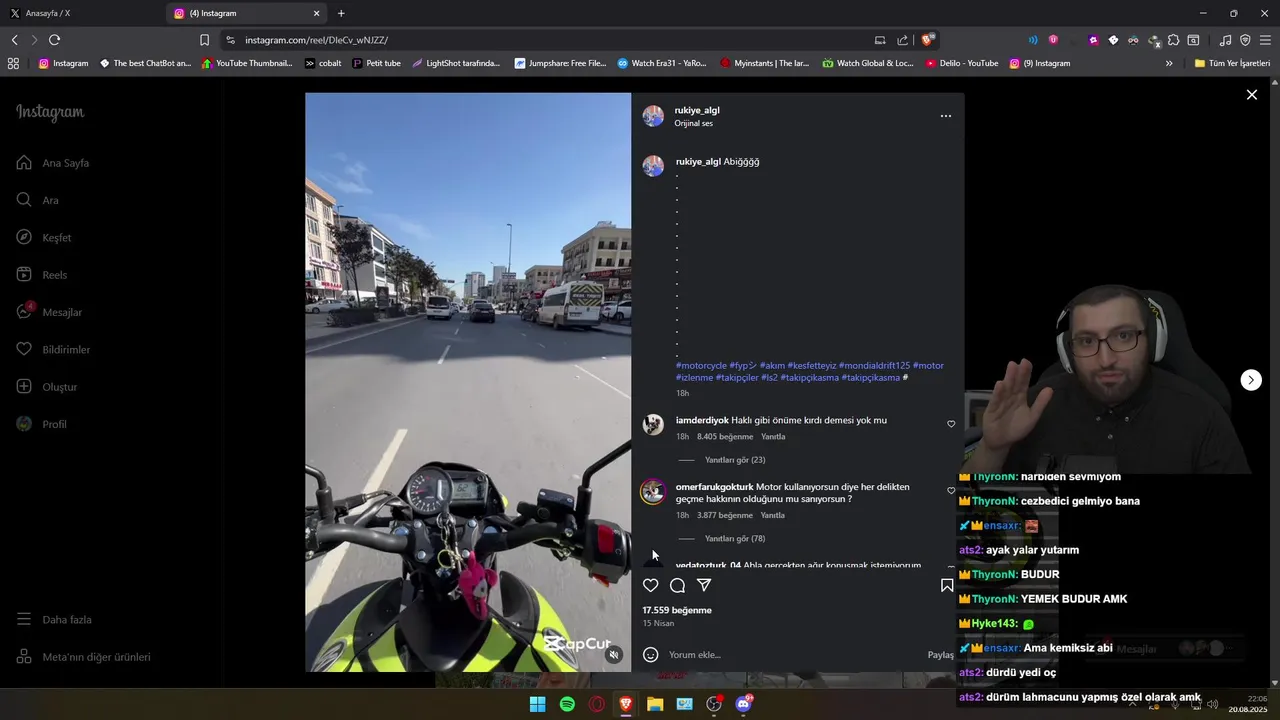This screenshot has width=1280, height=720.
Task: Bookmark this page via the address bar icon
Action: [x=204, y=40]
